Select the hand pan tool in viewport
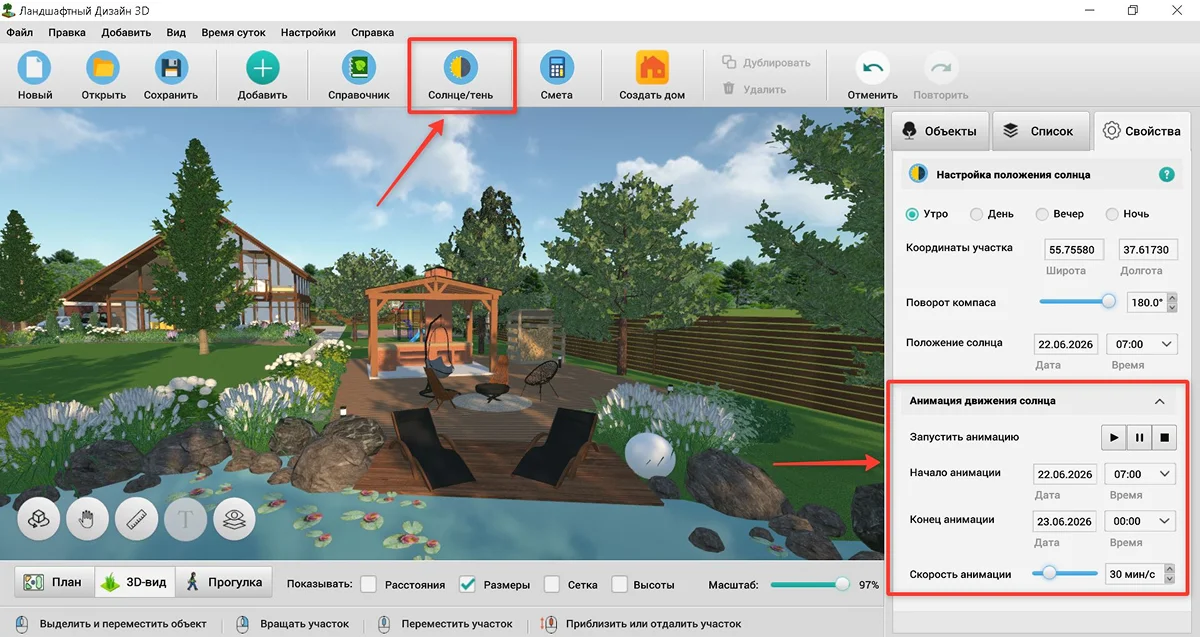 coord(87,519)
